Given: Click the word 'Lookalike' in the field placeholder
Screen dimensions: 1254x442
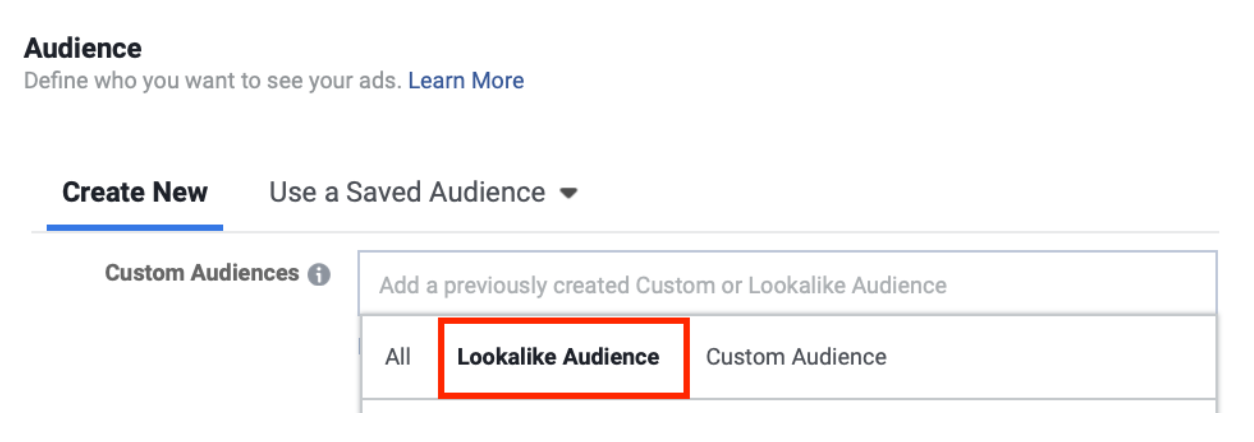Looking at the screenshot, I should coord(795,286).
